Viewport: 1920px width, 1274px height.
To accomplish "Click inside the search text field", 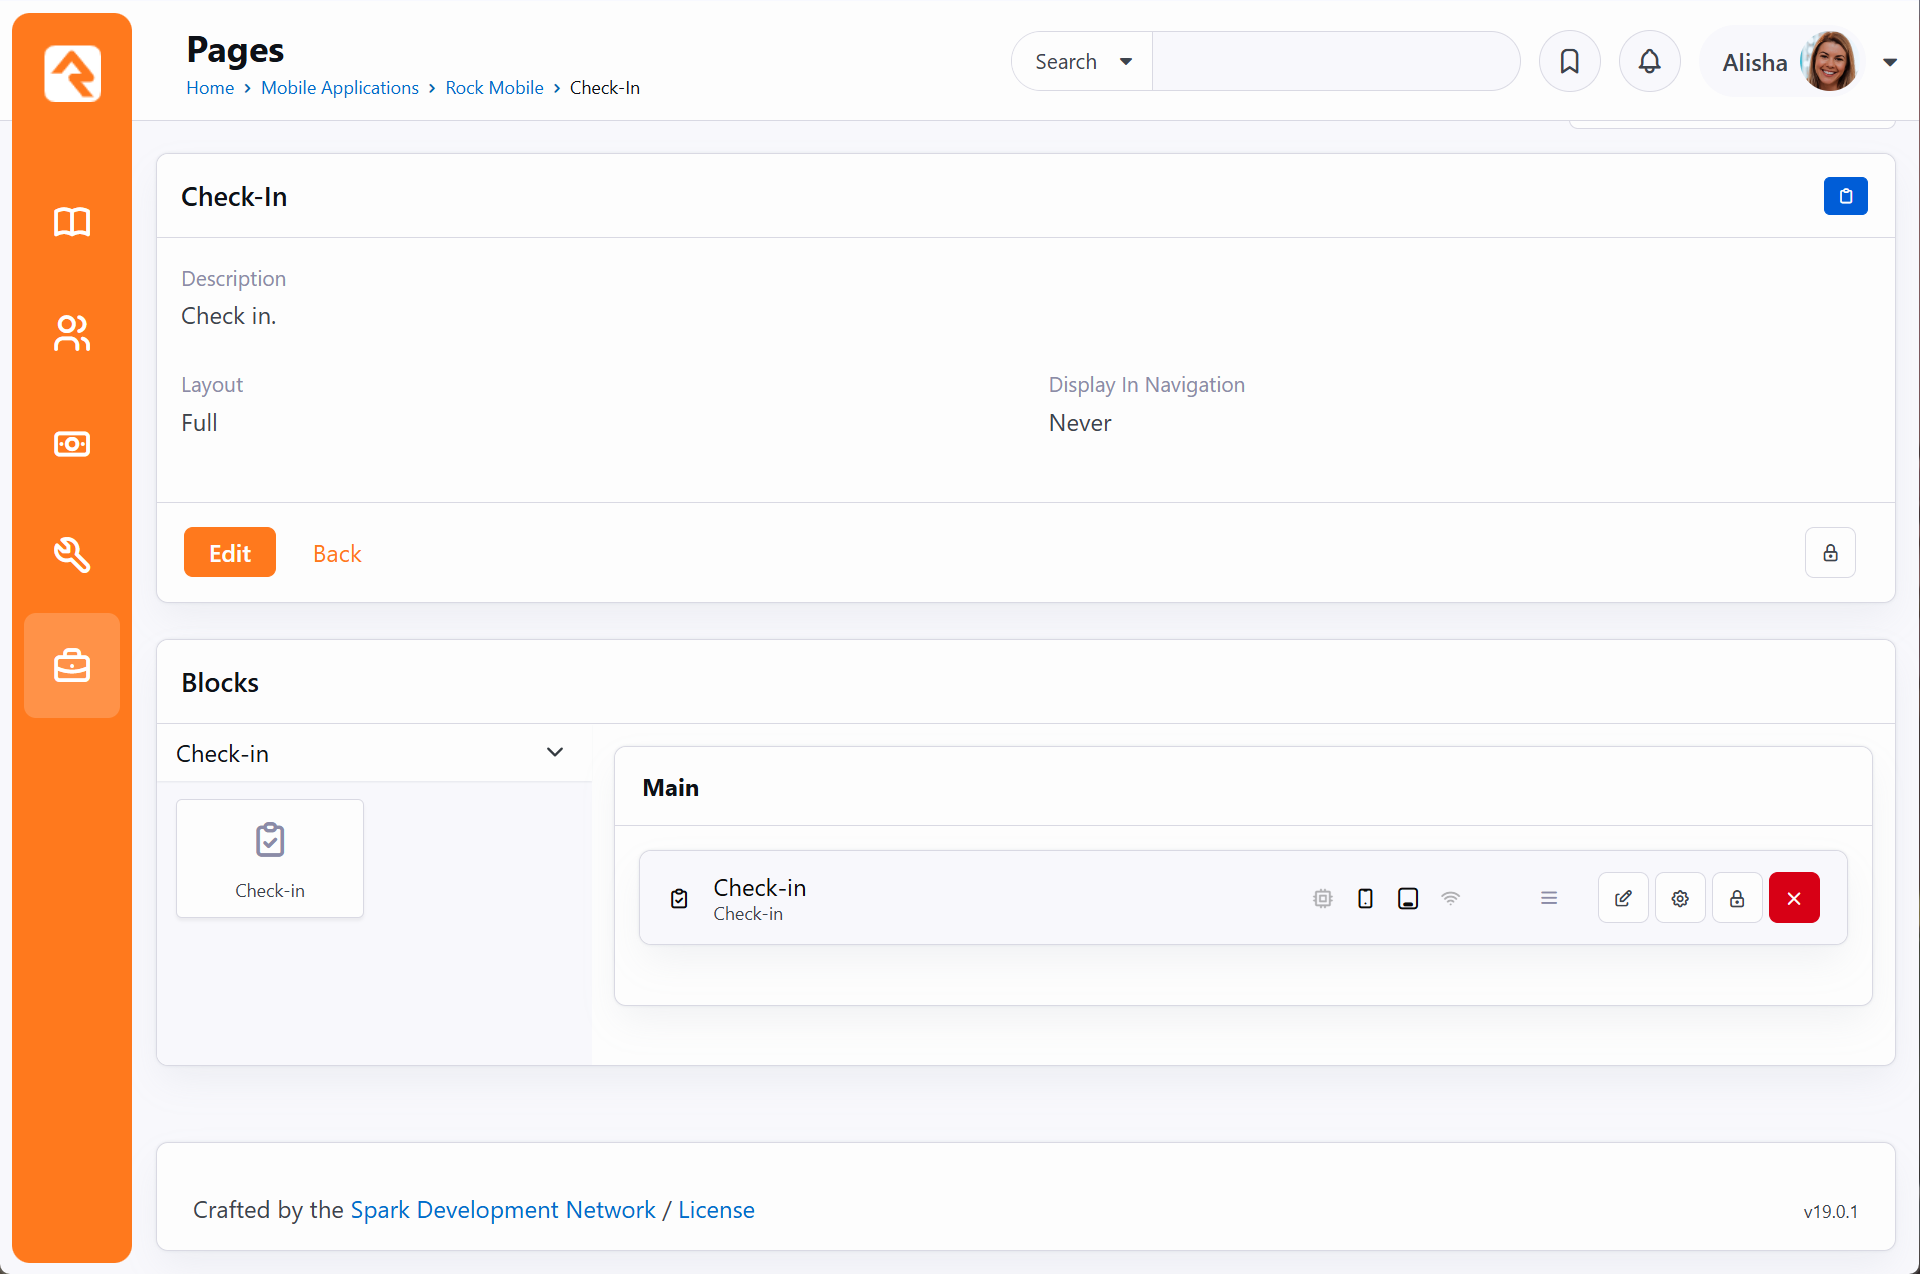I will (1335, 62).
